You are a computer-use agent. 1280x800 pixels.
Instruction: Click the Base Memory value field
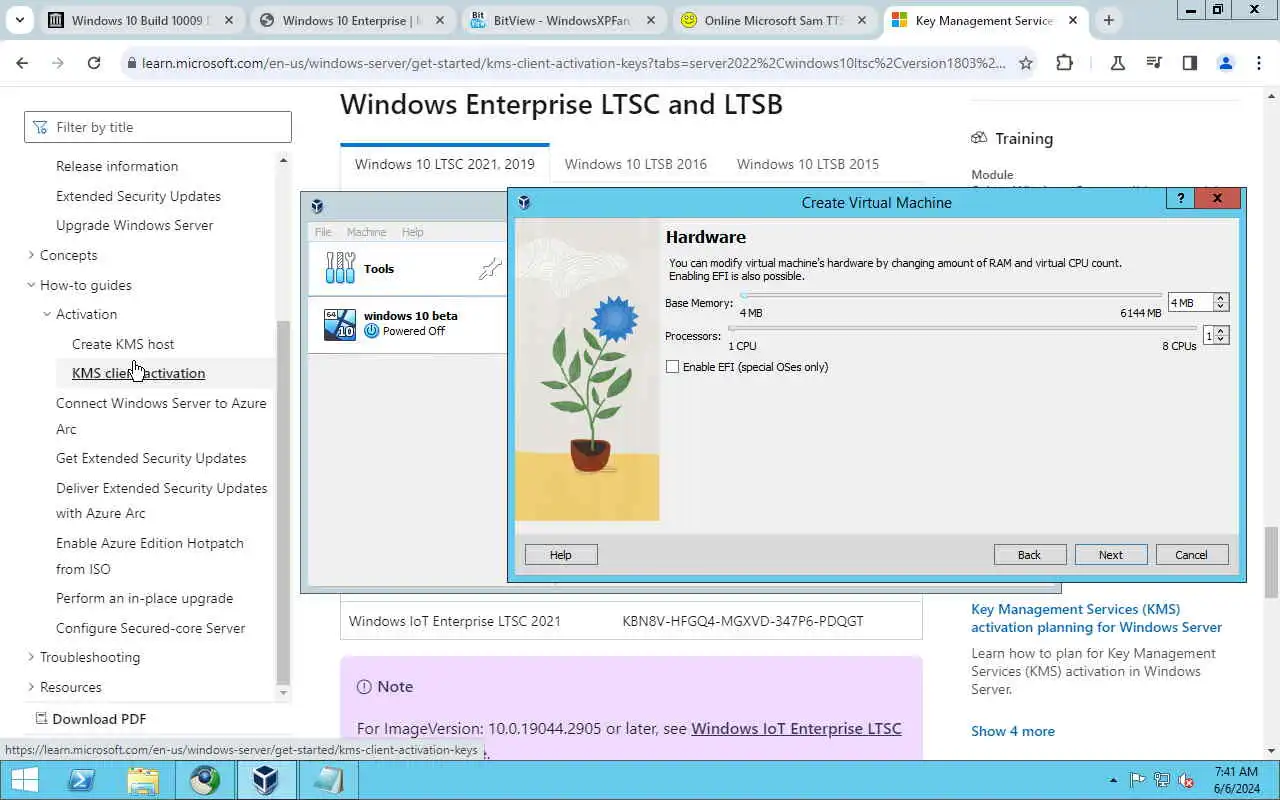point(1191,302)
